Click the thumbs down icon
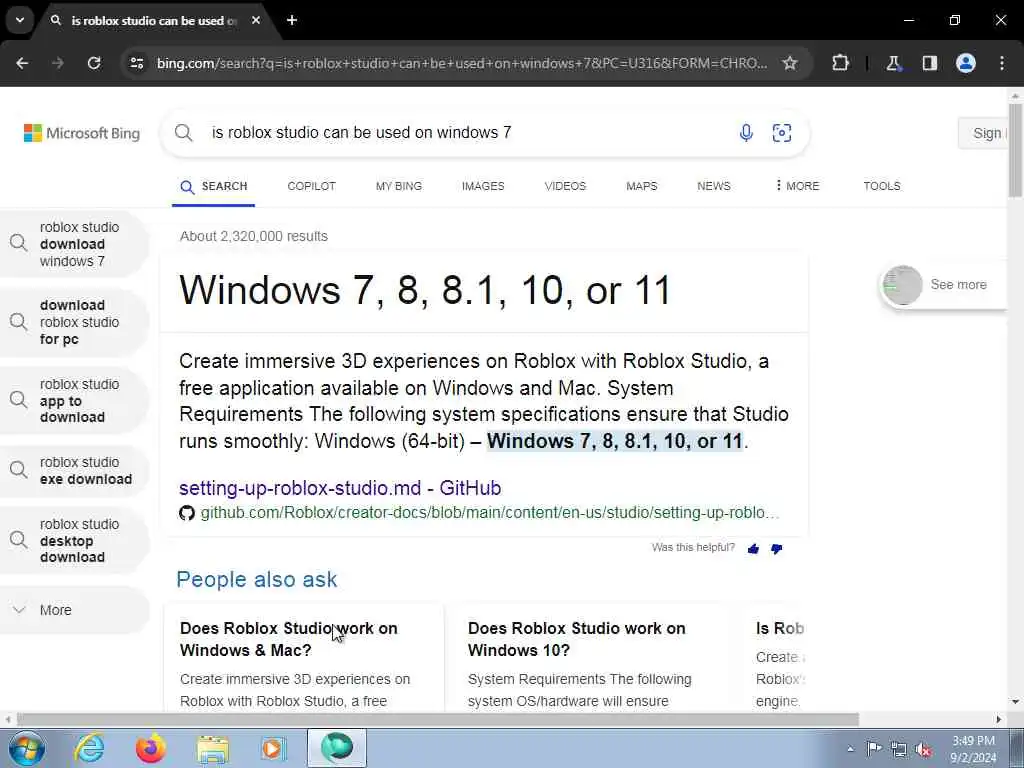The image size is (1024, 768). (776, 549)
